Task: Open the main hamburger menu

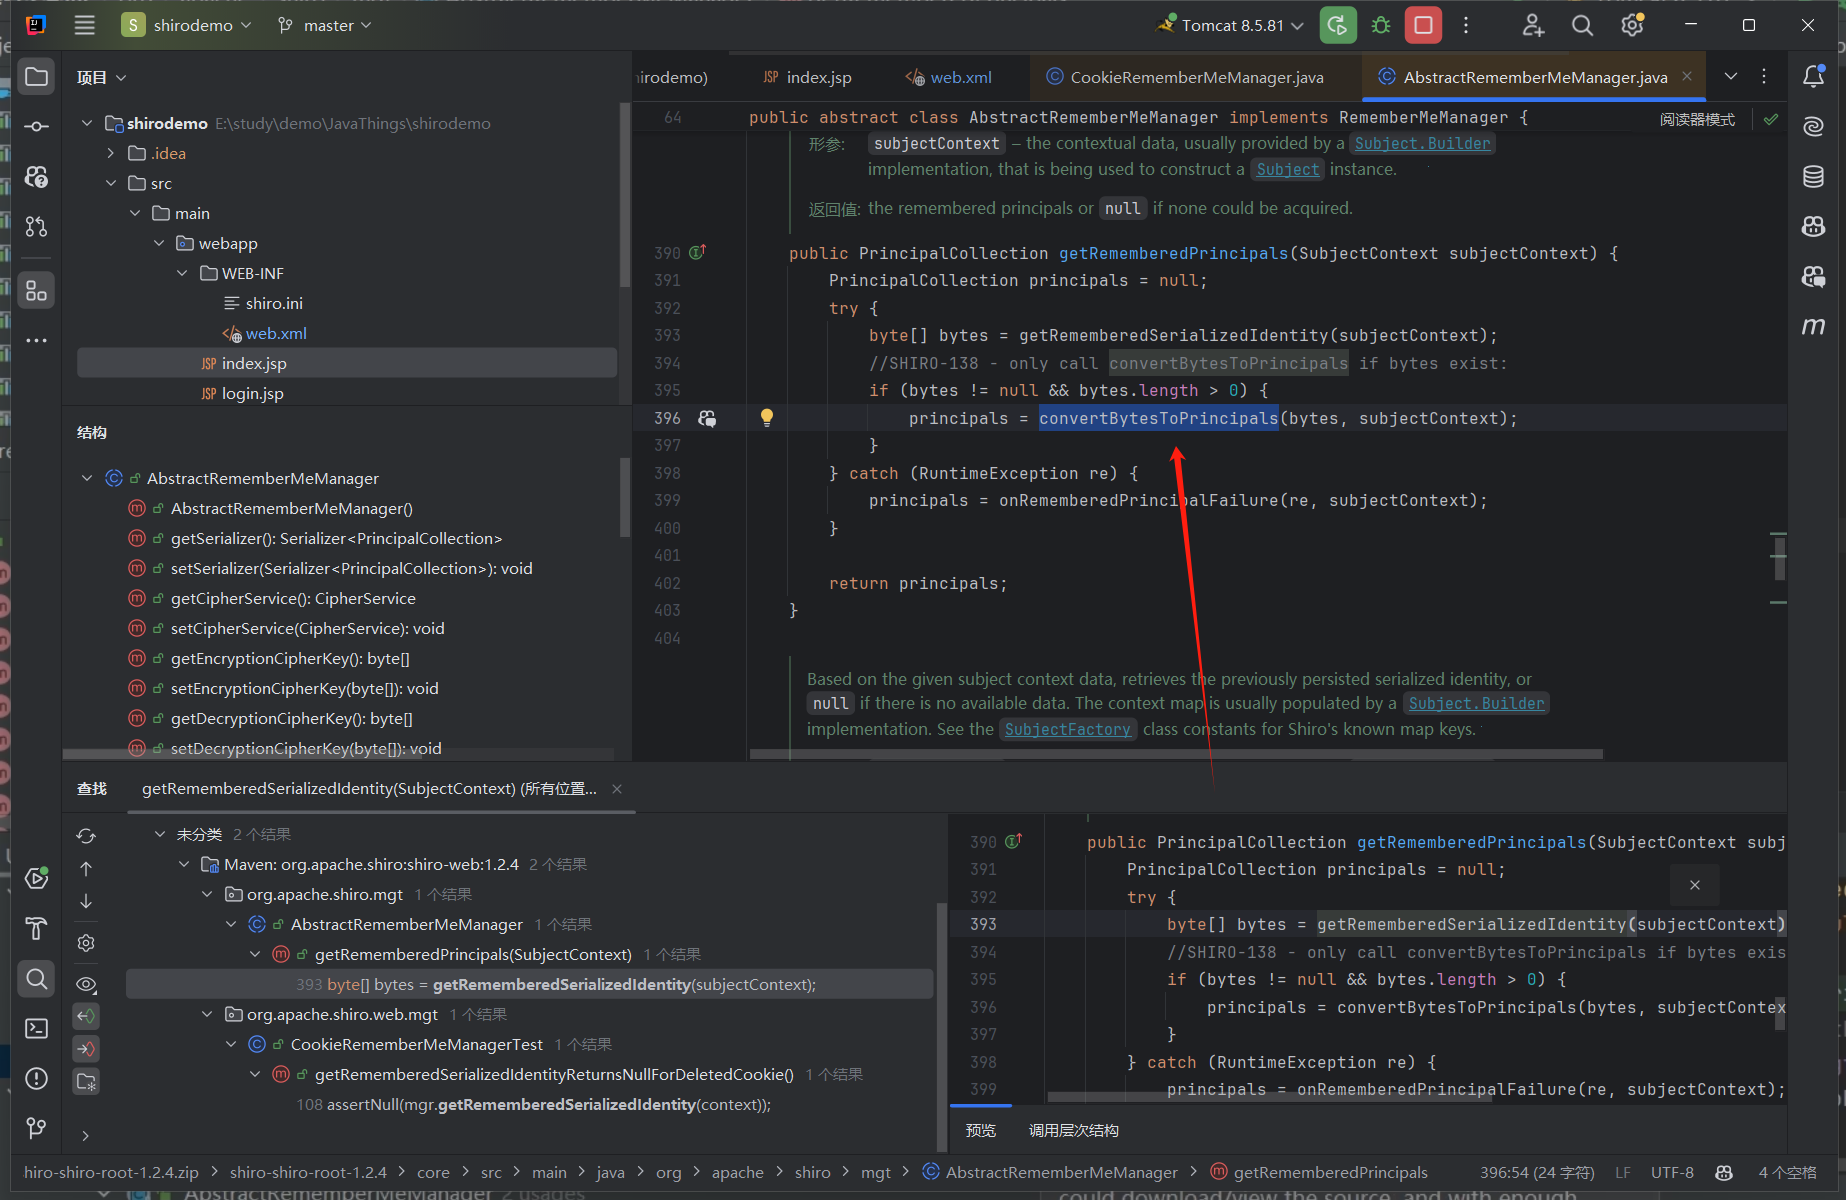Action: pos(85,25)
